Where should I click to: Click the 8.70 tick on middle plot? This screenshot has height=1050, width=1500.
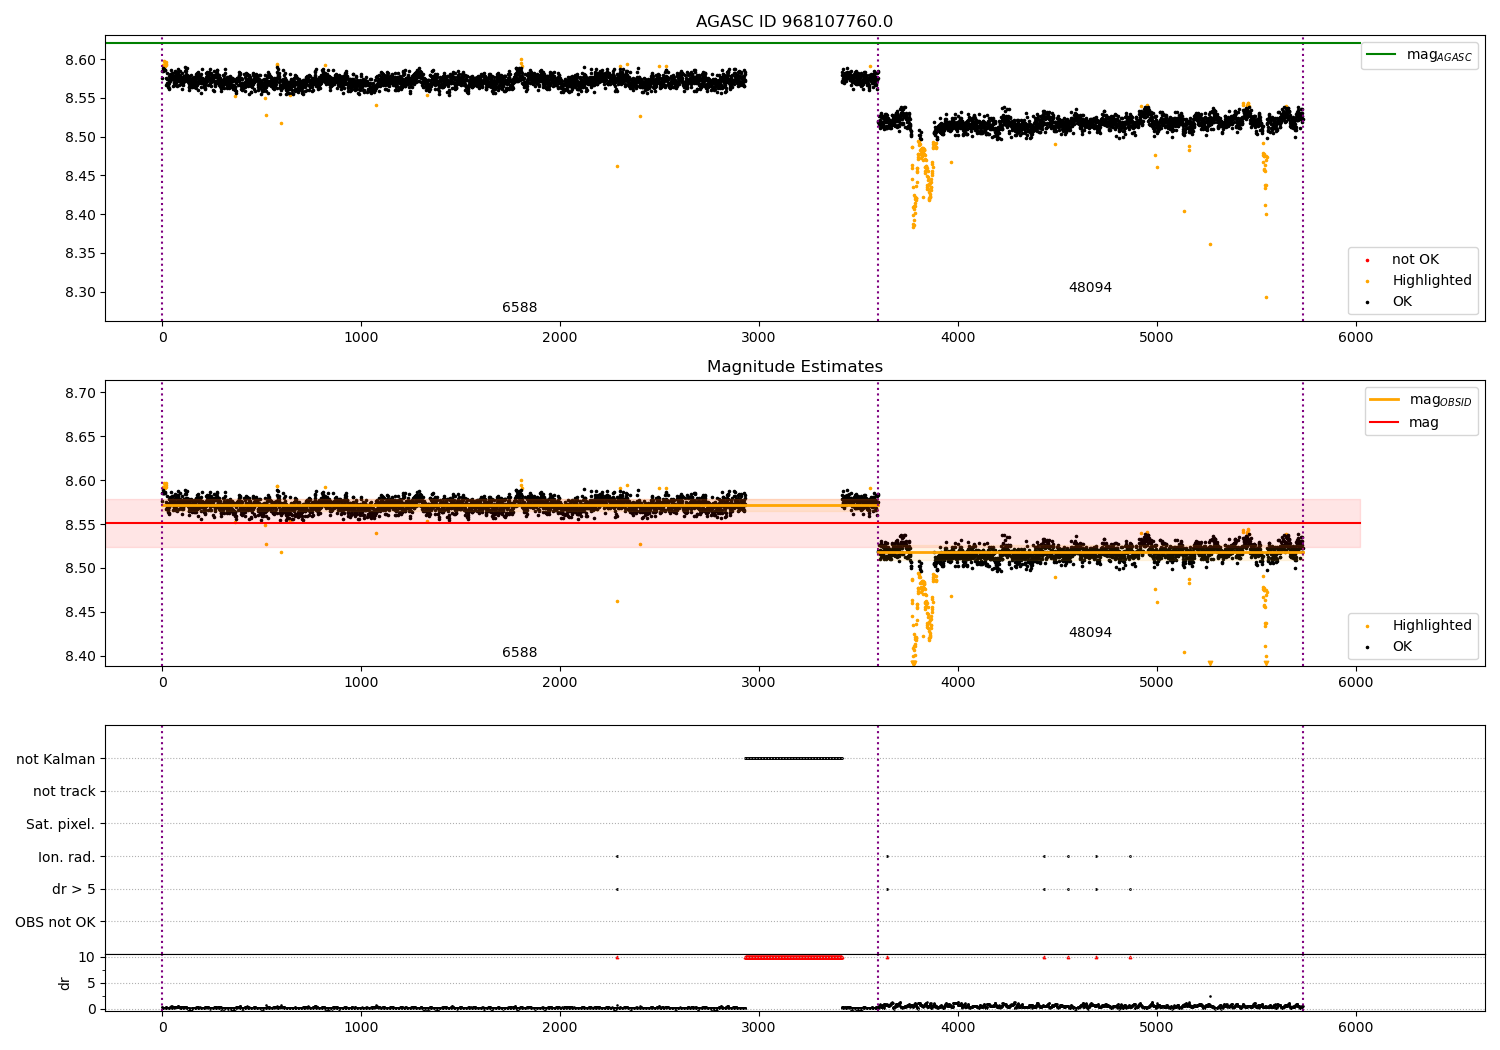(x=80, y=393)
